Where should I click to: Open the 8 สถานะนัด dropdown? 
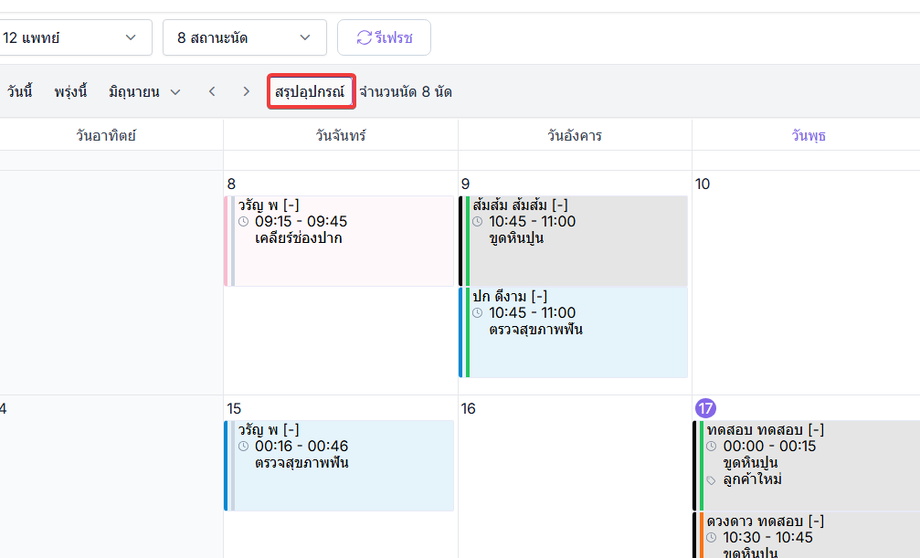pyautogui.click(x=245, y=38)
